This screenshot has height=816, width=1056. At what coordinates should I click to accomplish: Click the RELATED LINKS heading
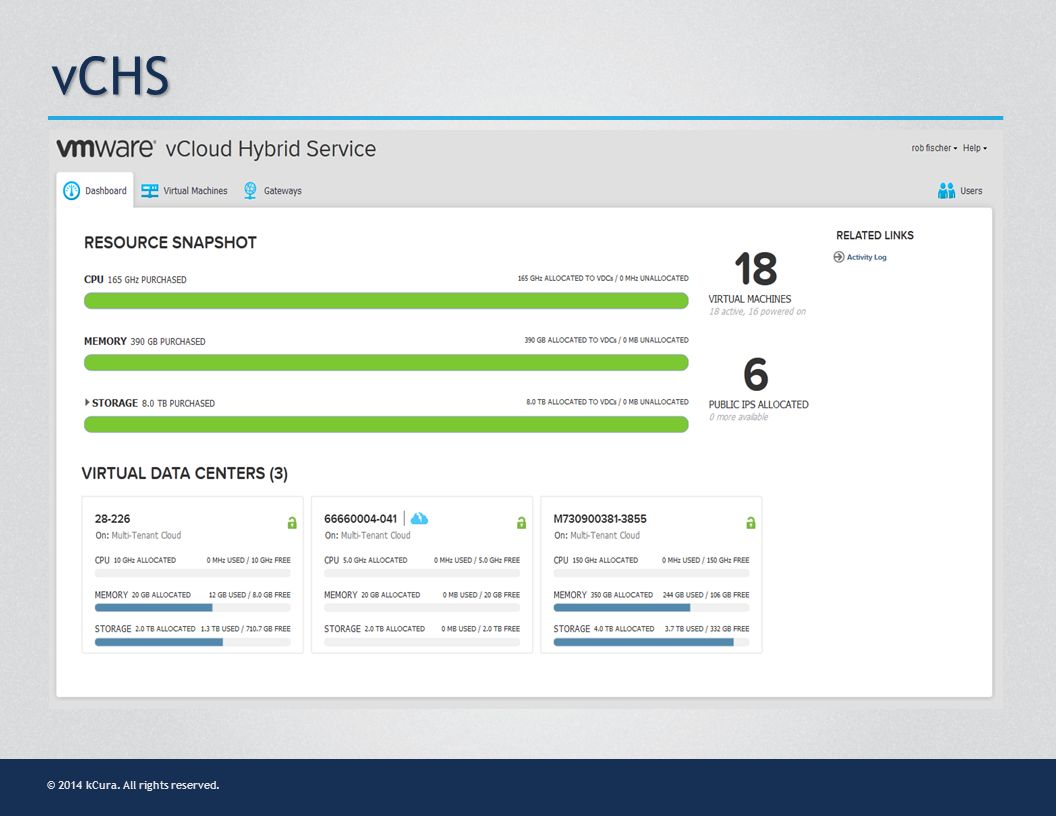click(x=875, y=235)
